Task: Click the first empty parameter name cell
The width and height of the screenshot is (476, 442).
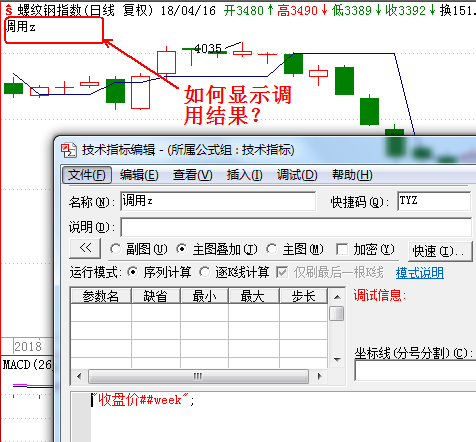Action: point(101,313)
